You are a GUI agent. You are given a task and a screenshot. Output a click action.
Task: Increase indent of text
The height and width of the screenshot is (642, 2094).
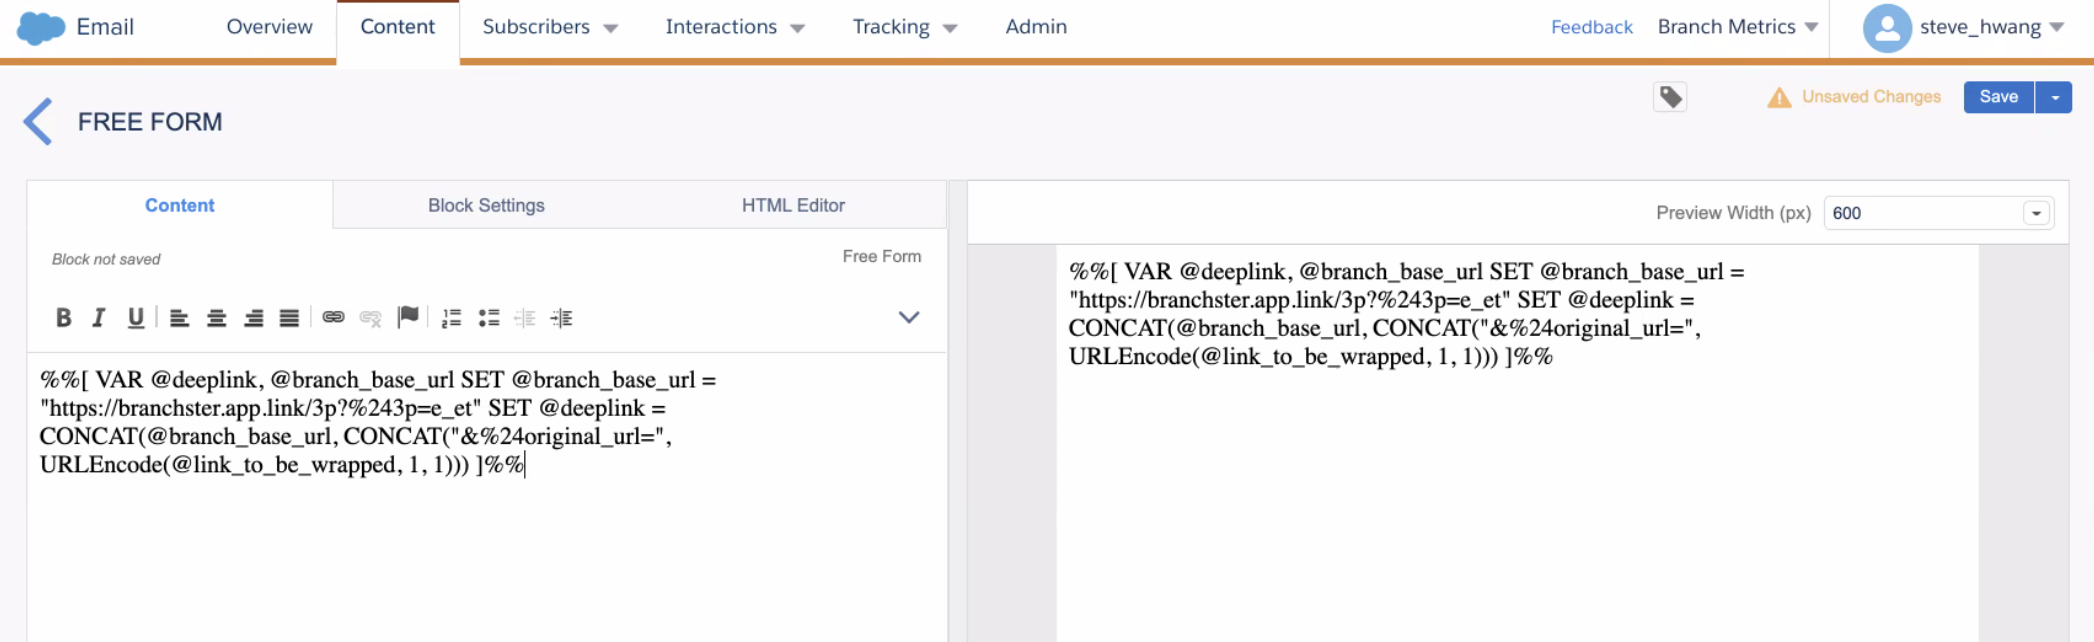pos(562,318)
